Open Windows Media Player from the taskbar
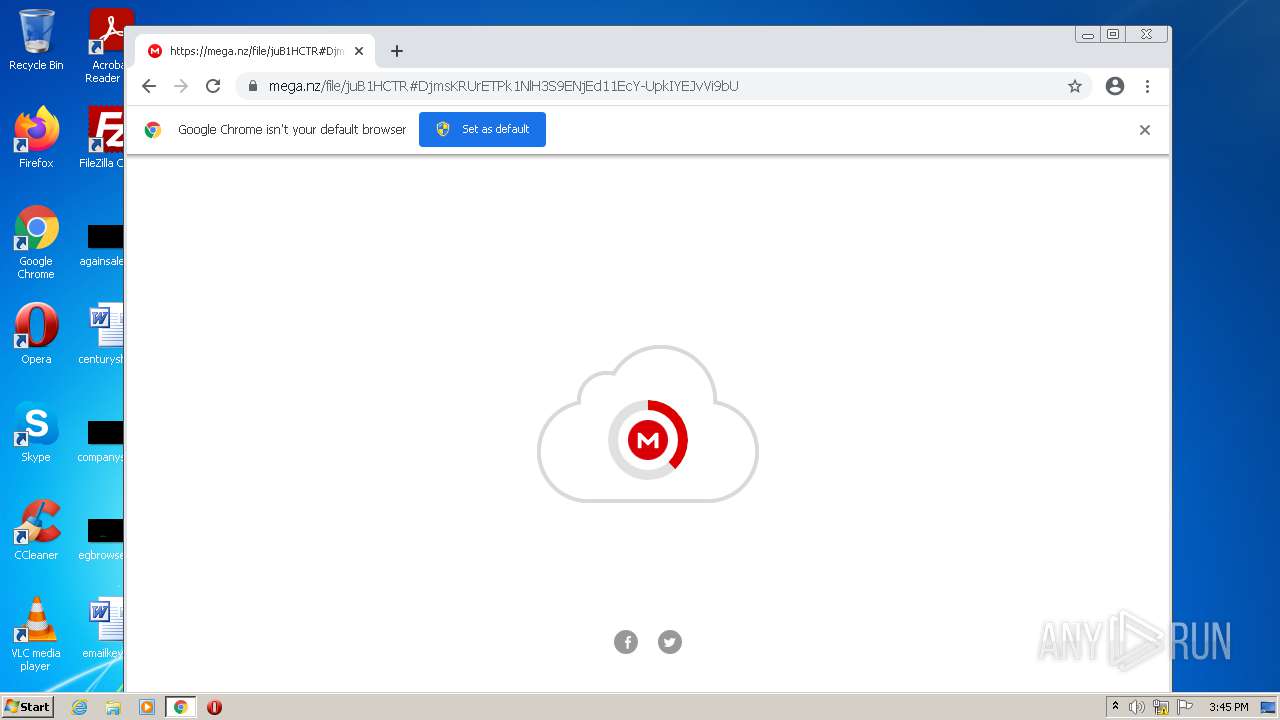1280x720 pixels. pyautogui.click(x=146, y=707)
